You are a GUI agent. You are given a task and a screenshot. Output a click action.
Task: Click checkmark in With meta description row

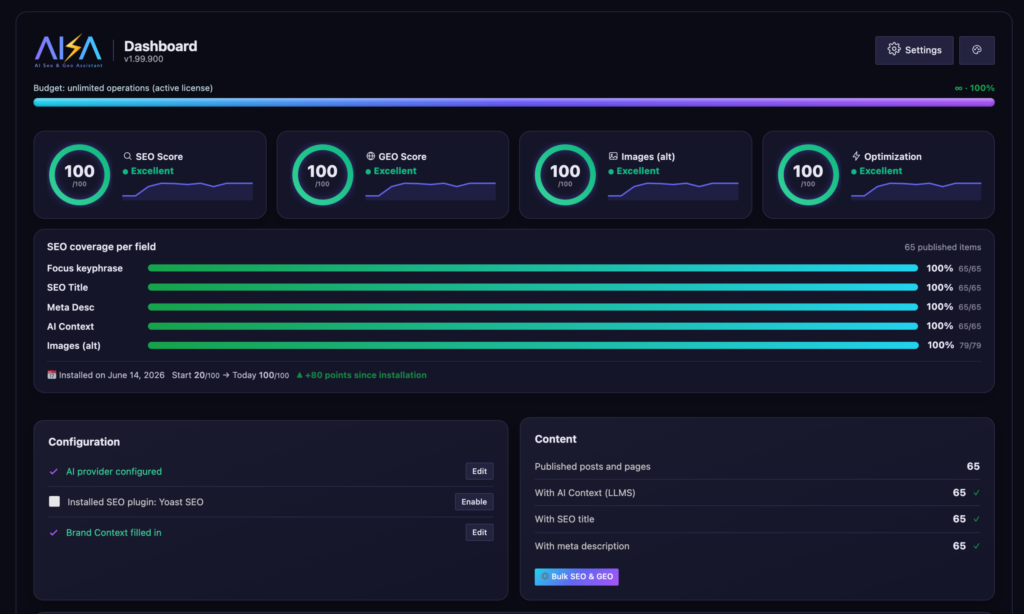click(x=976, y=546)
